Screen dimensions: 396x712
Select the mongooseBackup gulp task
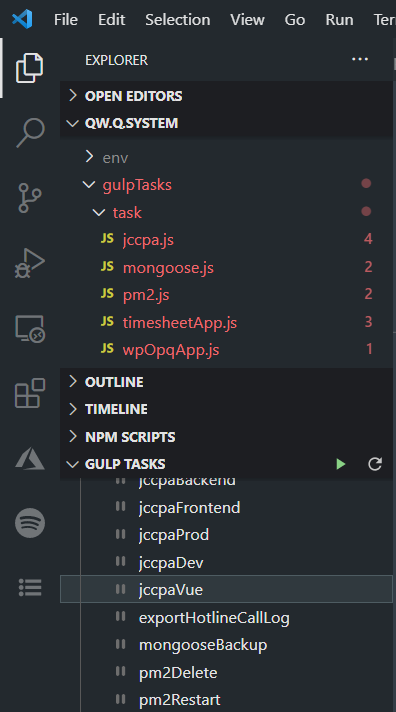226,645
